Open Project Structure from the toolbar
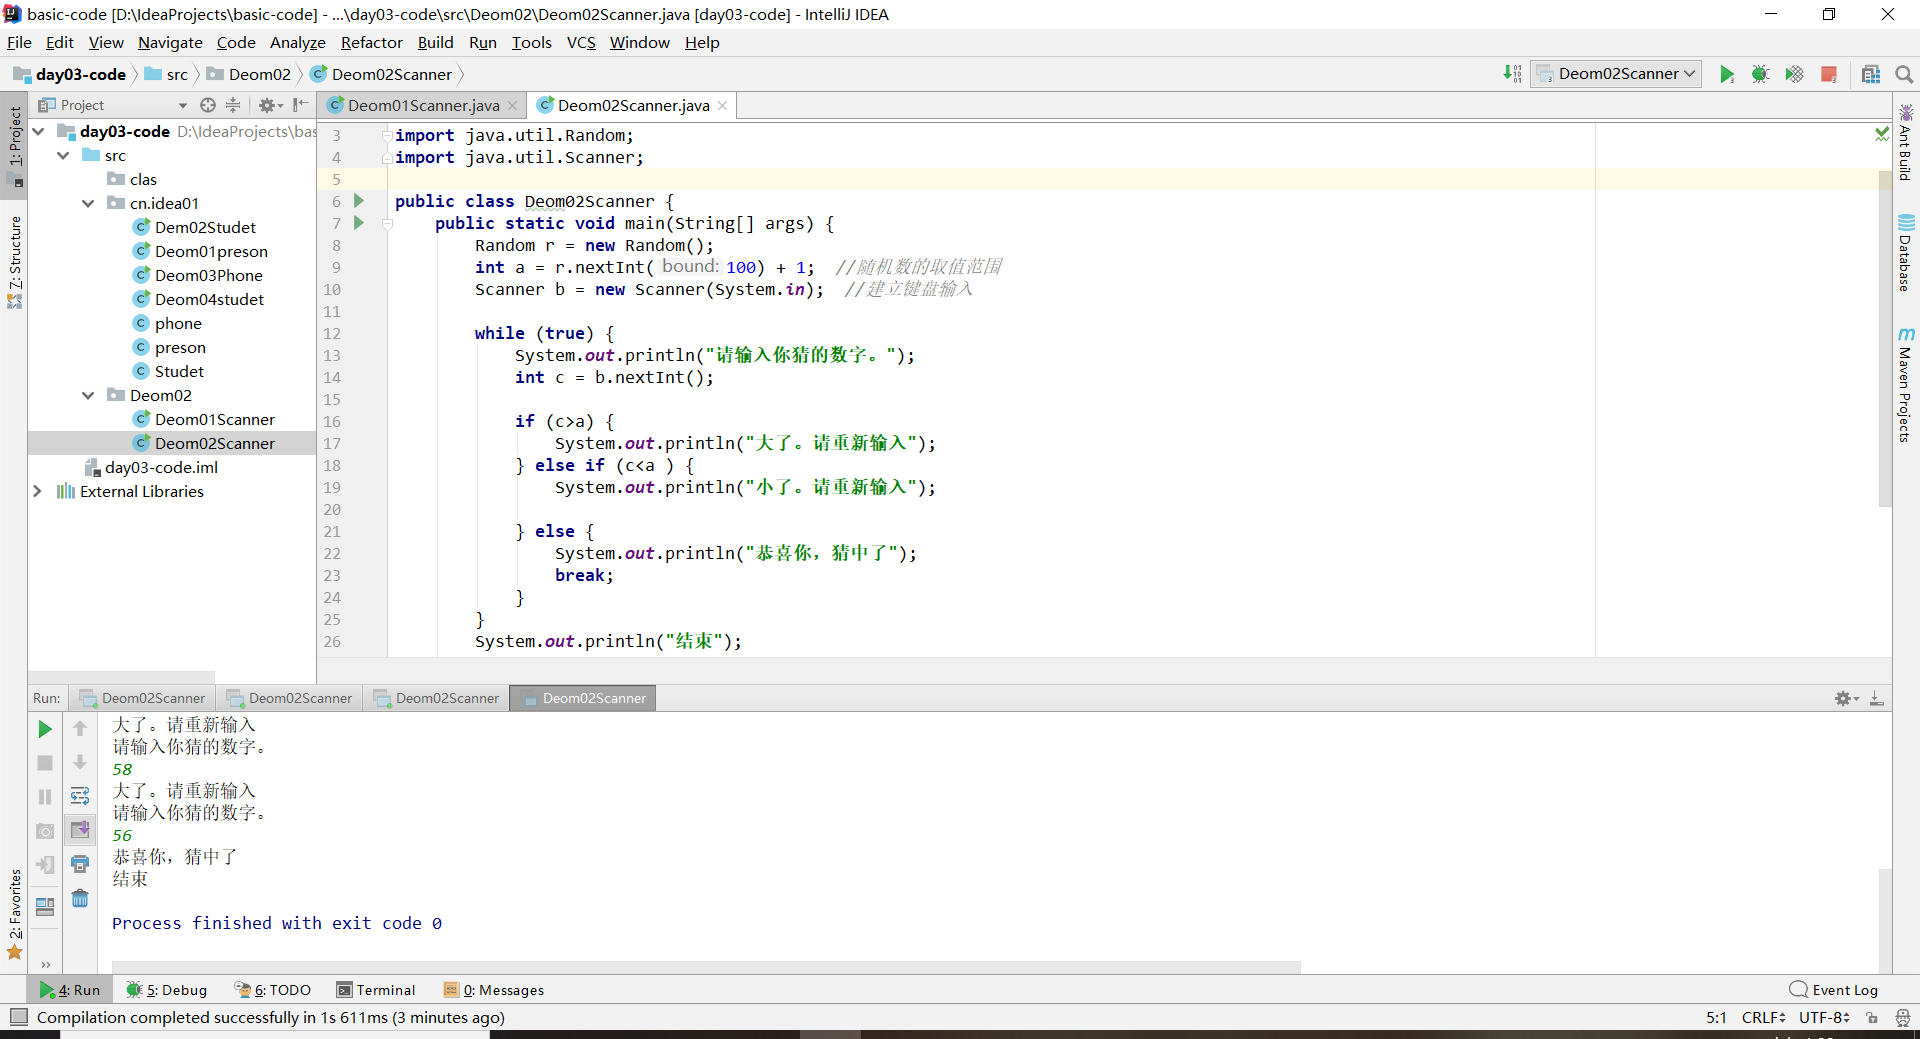 tap(1871, 74)
